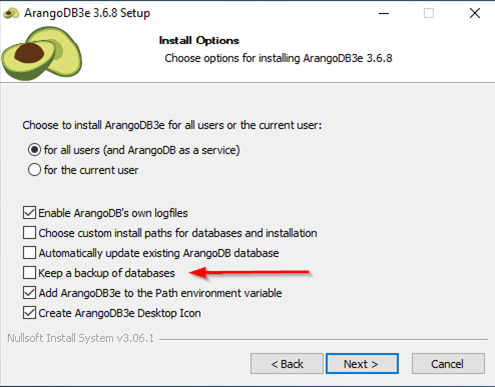Cancel the ArangoDB setup
Image resolution: width=495 pixels, height=387 pixels.
(448, 364)
